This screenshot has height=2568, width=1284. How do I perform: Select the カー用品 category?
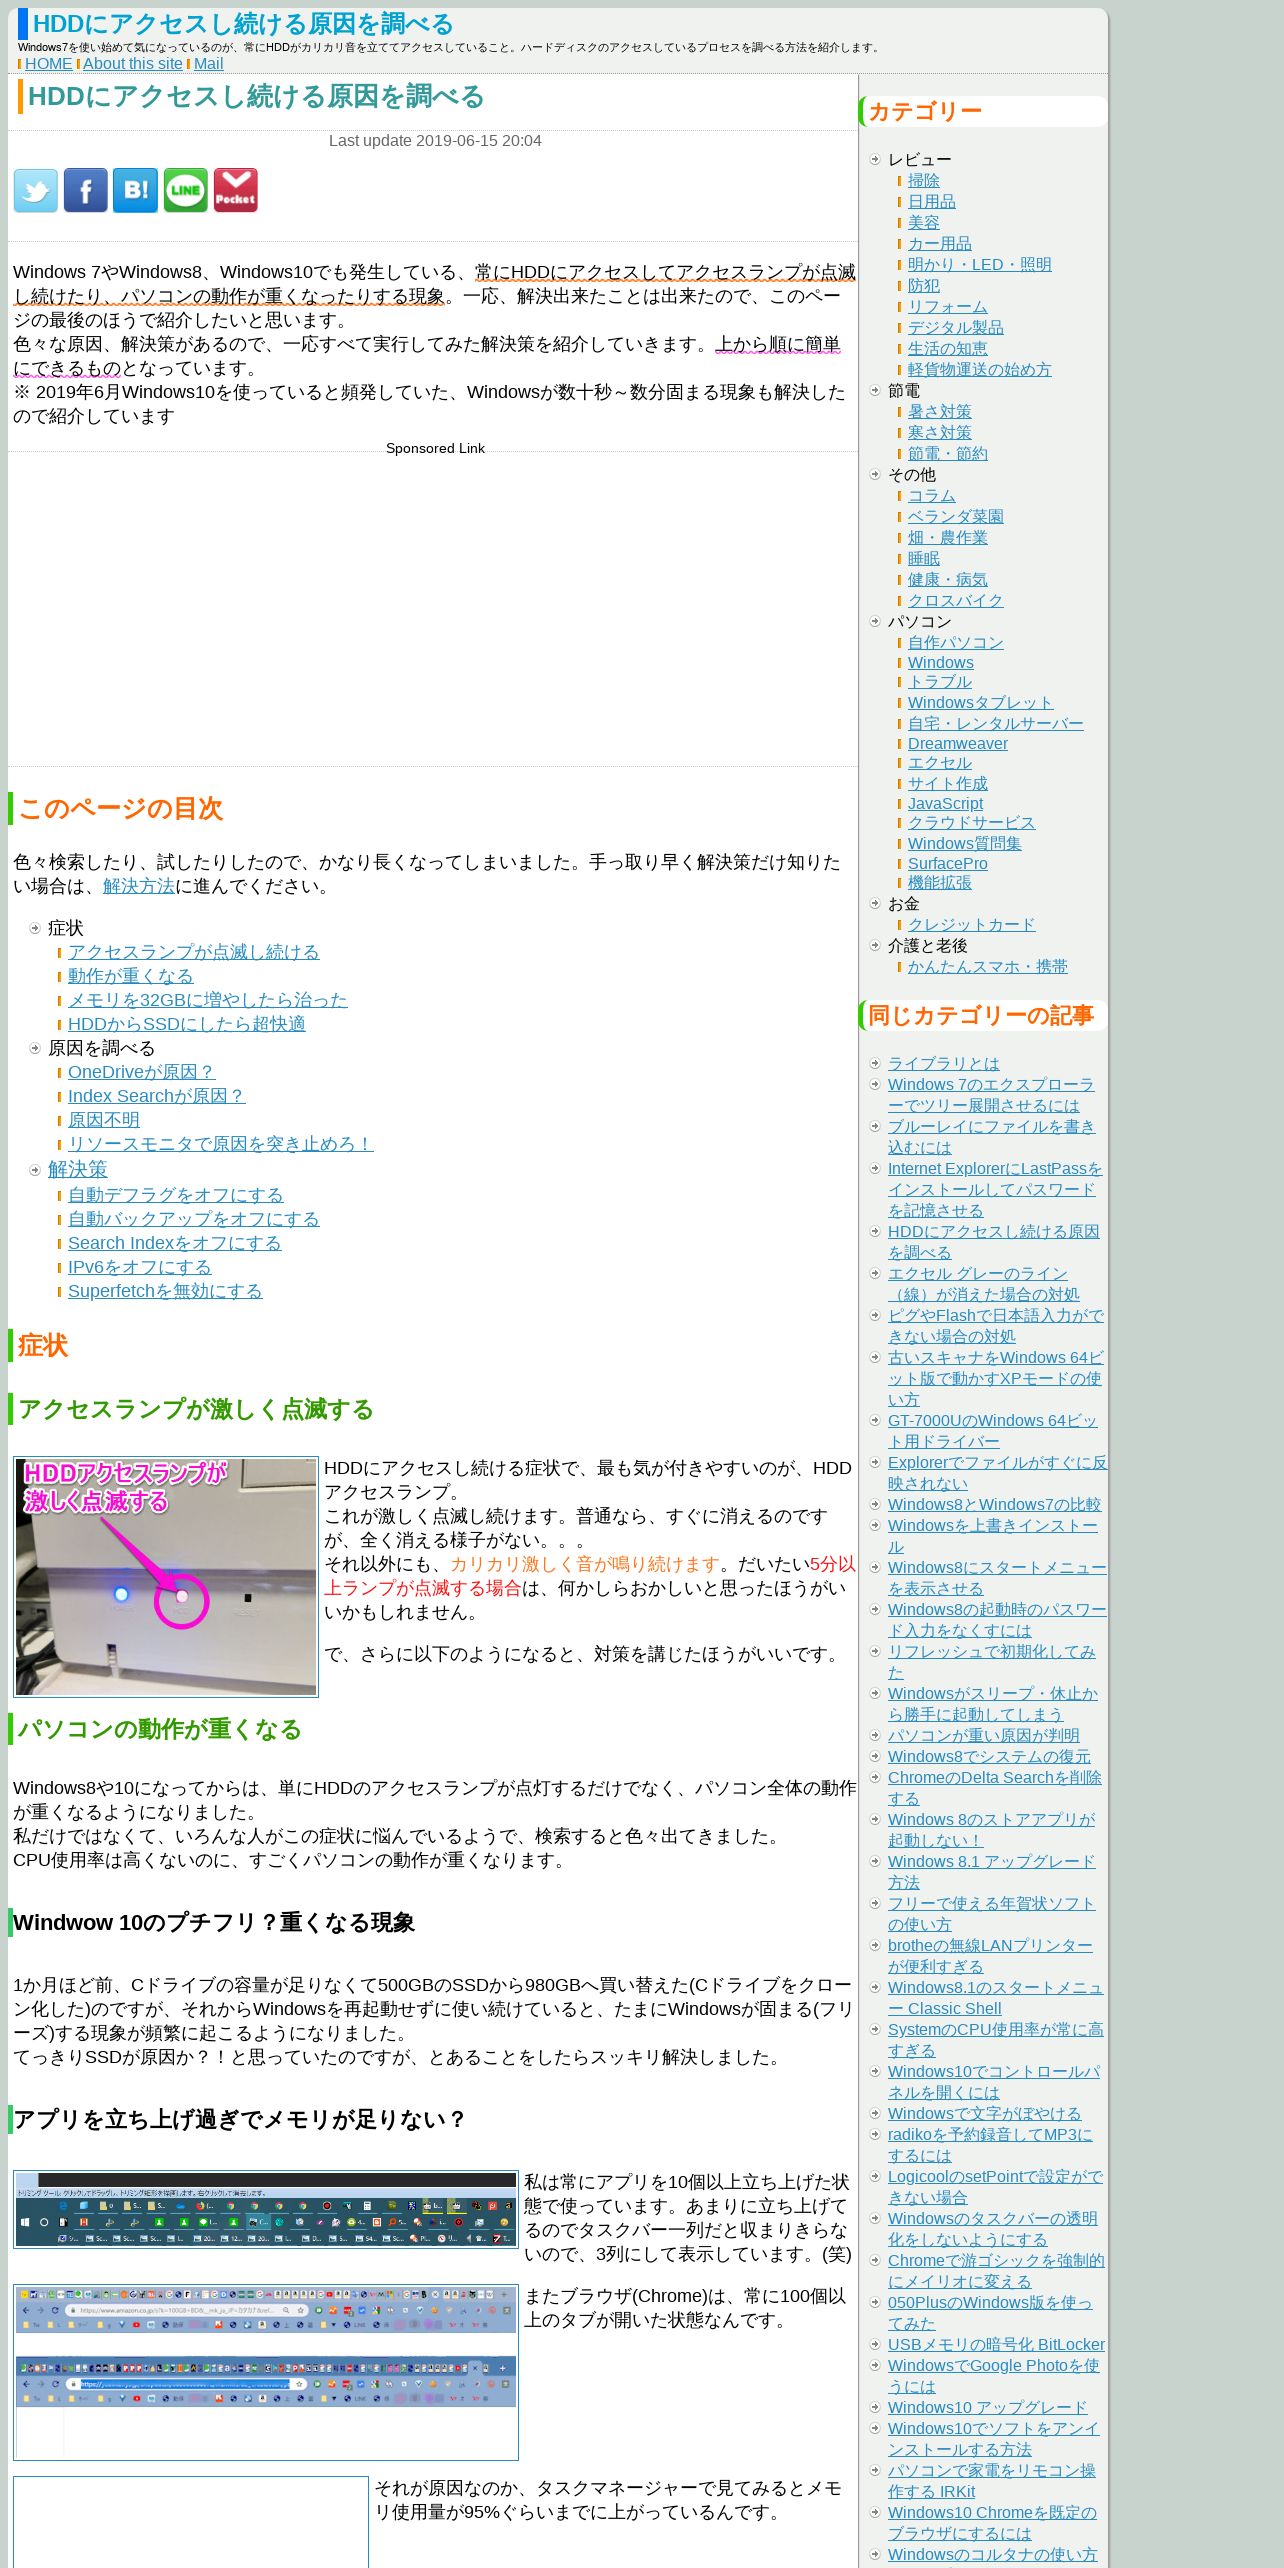940,244
